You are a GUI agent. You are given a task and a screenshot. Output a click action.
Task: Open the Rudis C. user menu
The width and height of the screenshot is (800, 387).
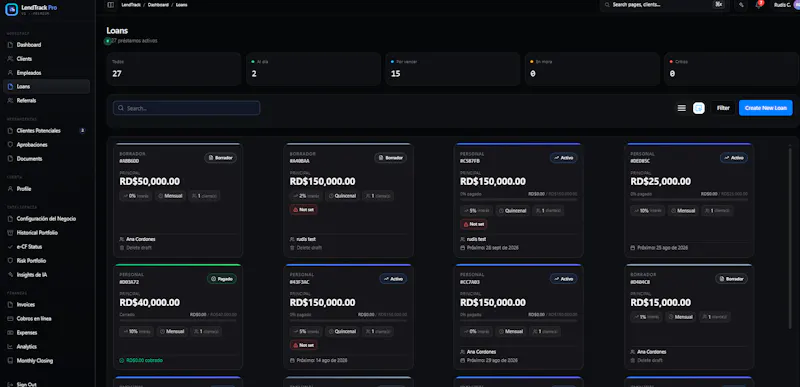pos(786,5)
